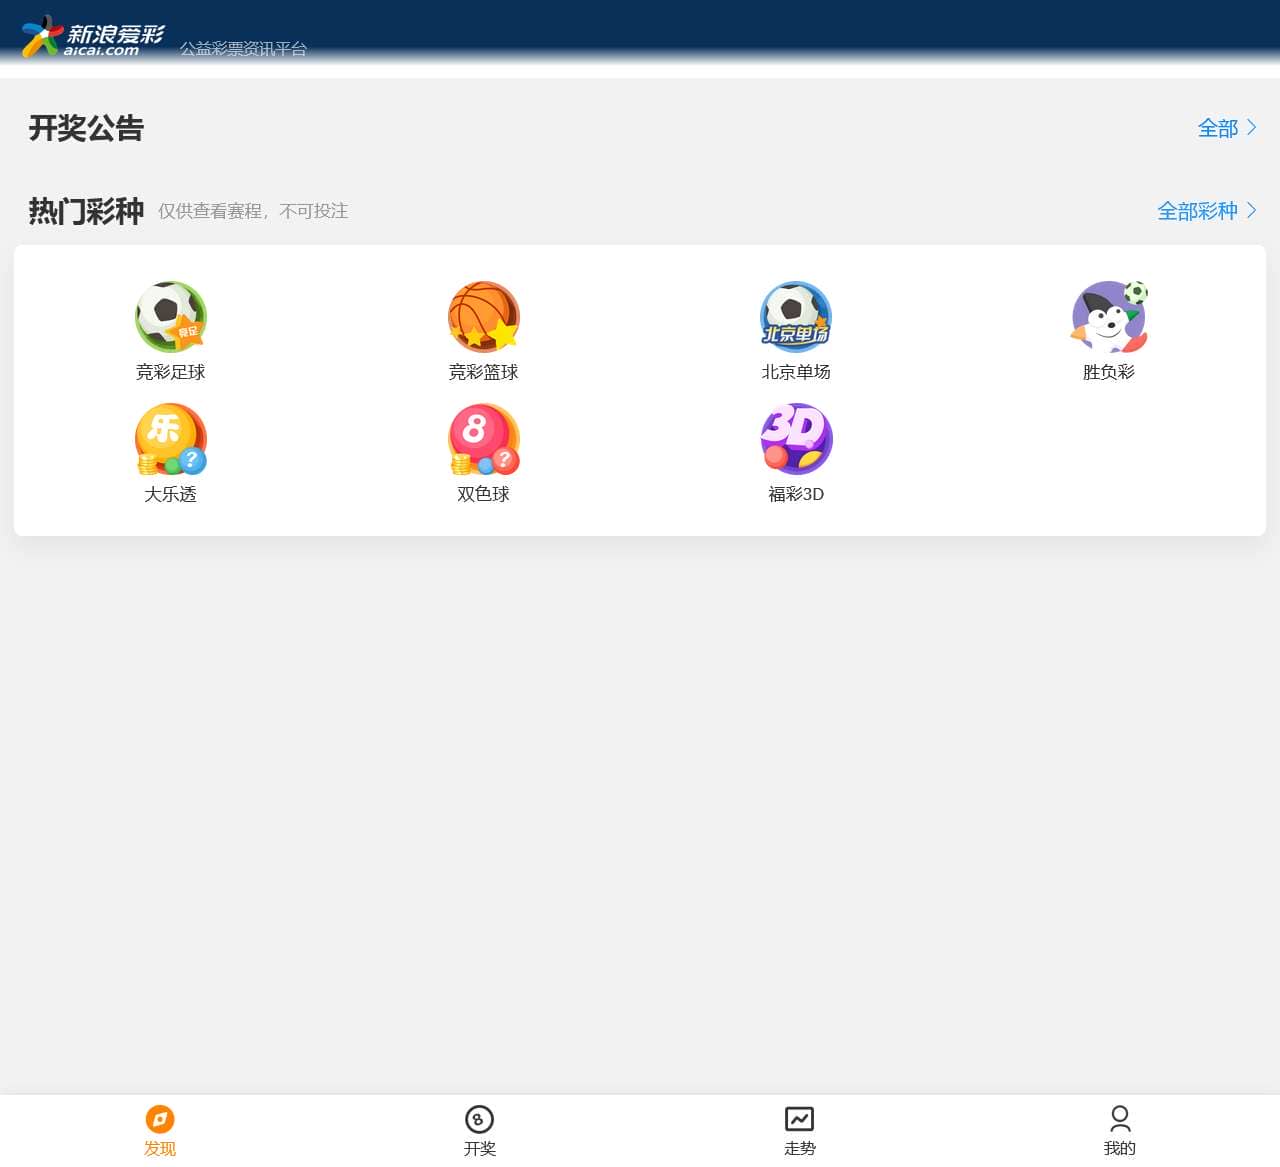The image size is (1280, 1167).
Task: Select the 大乐透 lottery icon
Action: [x=171, y=438]
